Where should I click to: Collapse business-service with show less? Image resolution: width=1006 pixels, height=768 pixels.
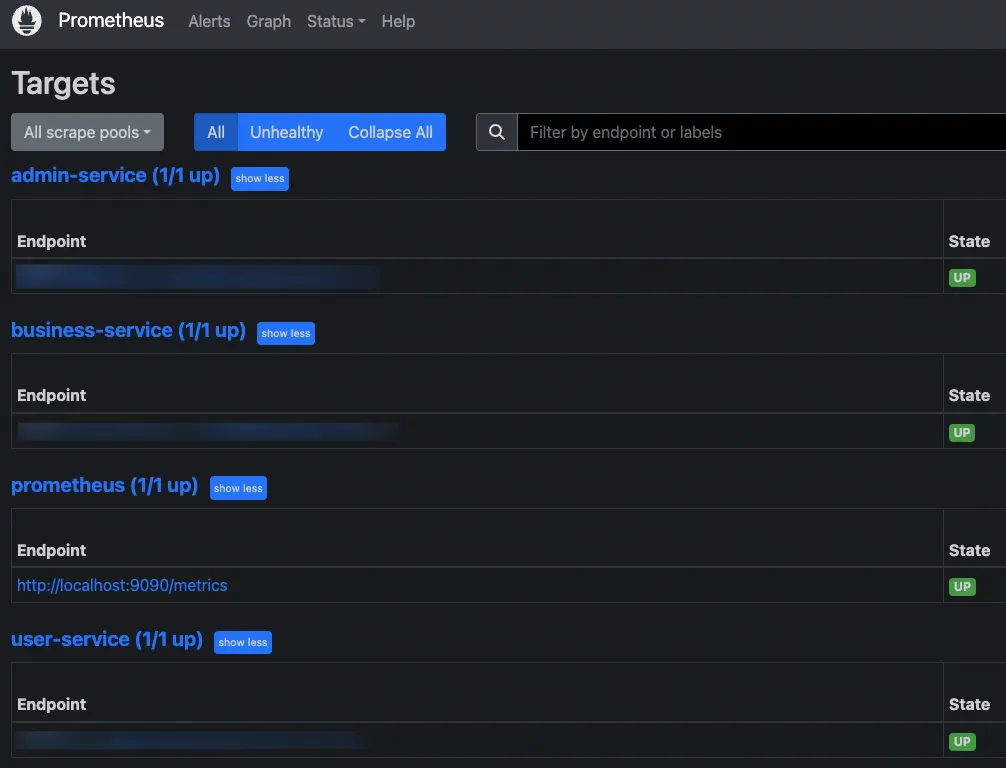(x=286, y=333)
